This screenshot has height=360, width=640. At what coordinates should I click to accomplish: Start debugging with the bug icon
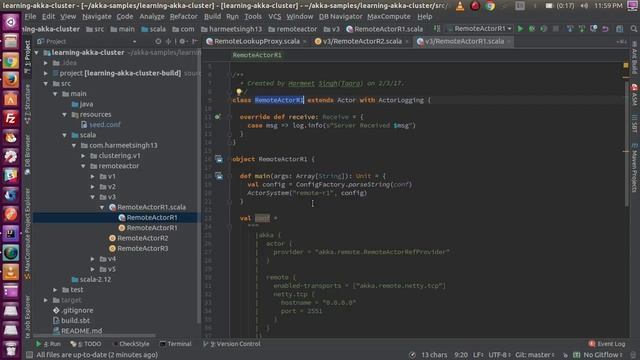coord(532,29)
